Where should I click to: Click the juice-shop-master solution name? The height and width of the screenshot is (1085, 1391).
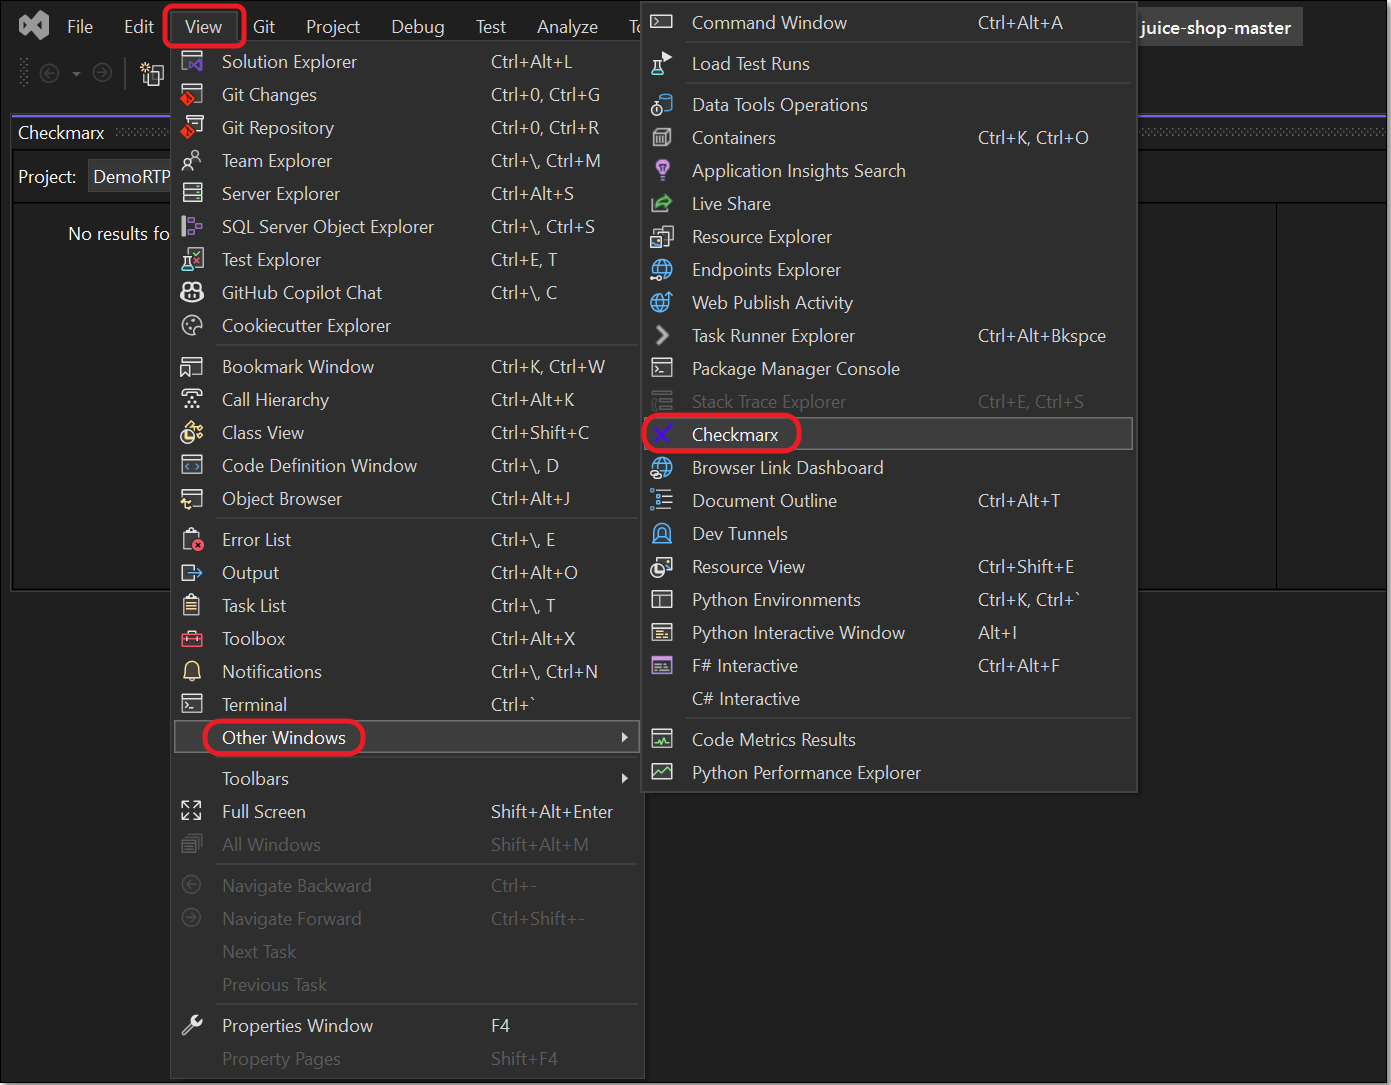1215,28
